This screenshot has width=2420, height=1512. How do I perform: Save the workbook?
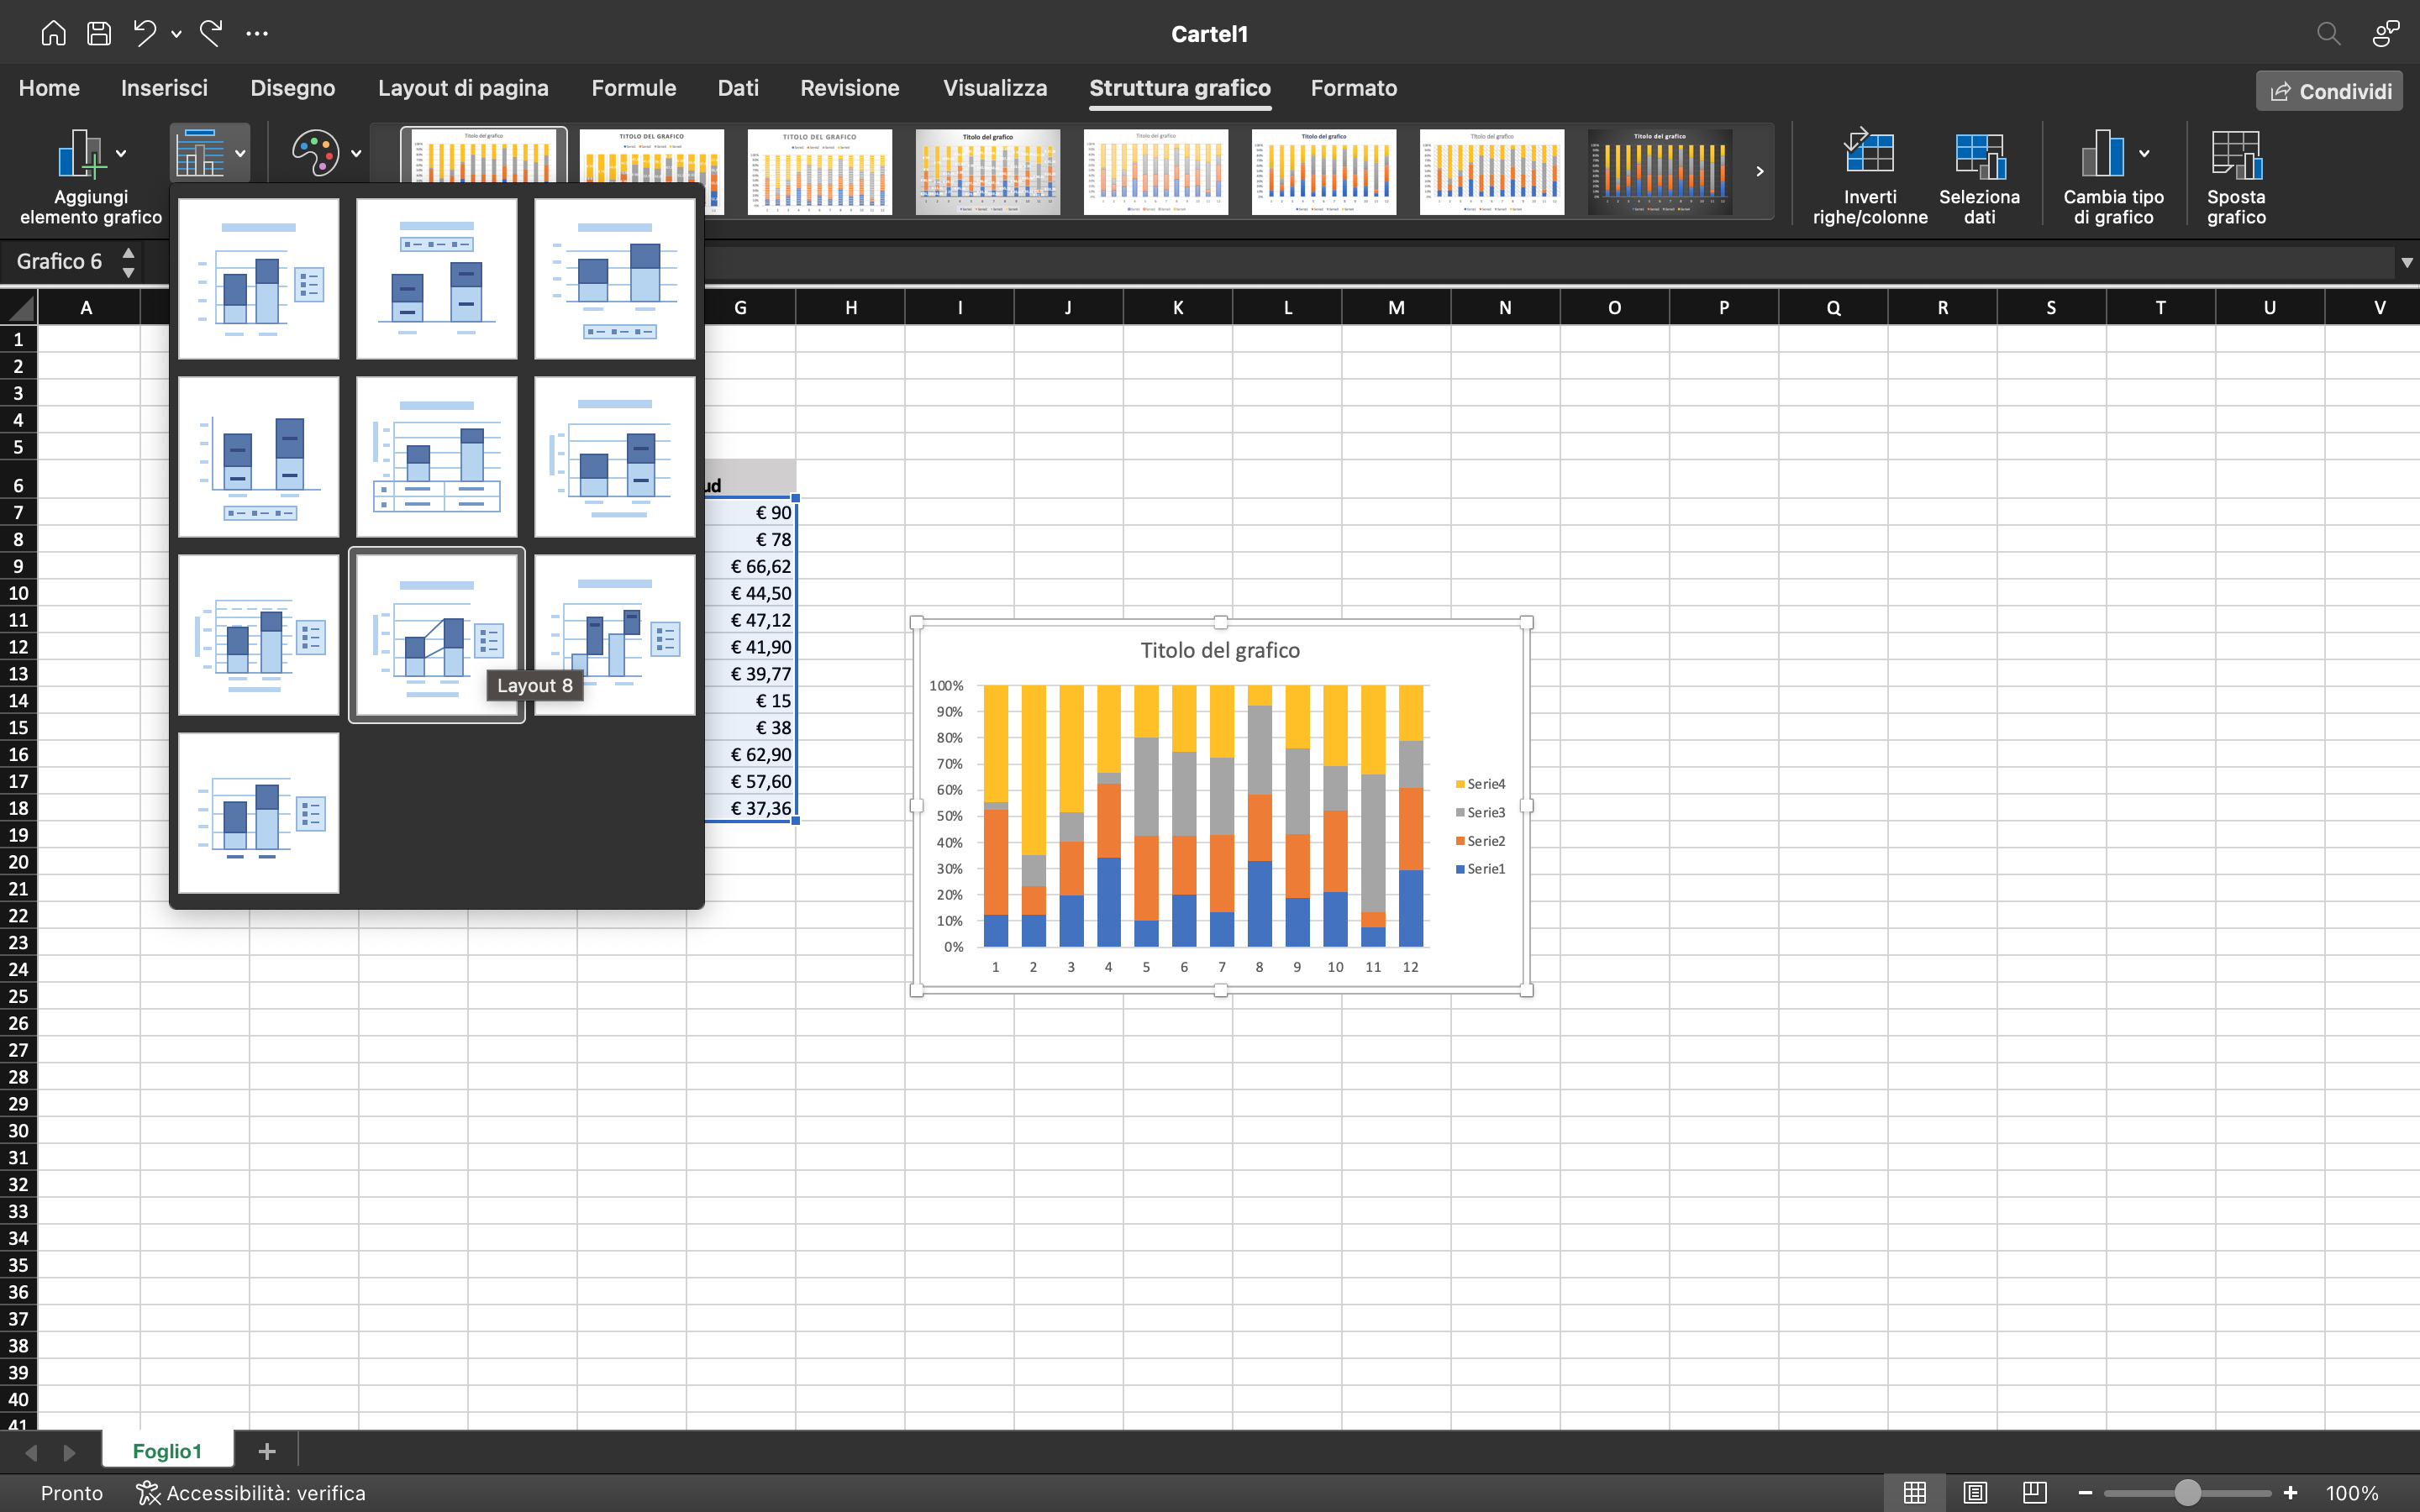[99, 33]
